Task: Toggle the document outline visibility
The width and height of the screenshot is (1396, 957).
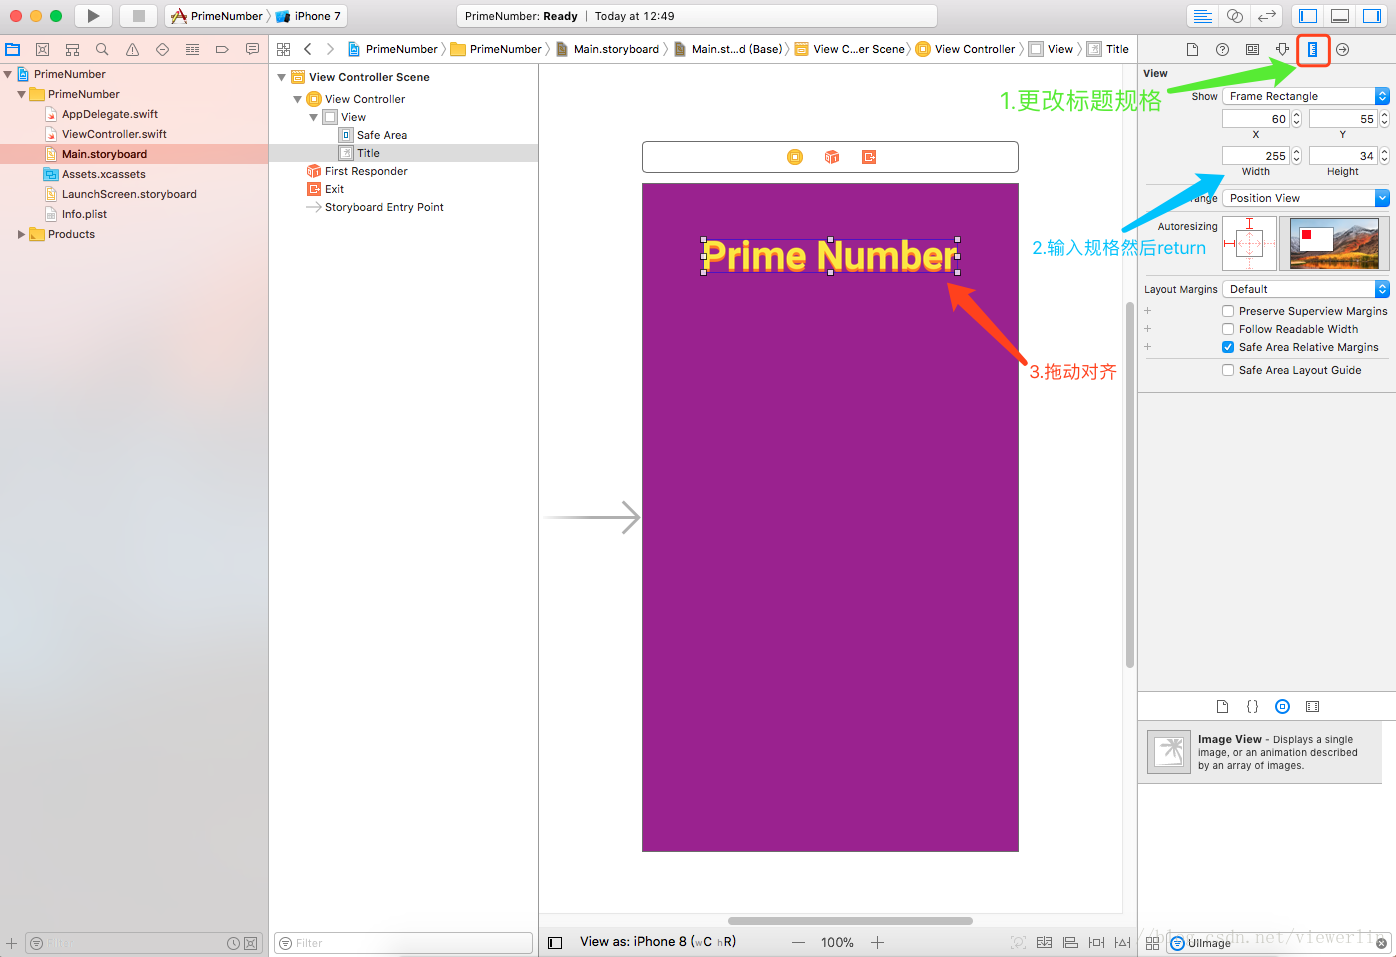Action: [x=555, y=942]
